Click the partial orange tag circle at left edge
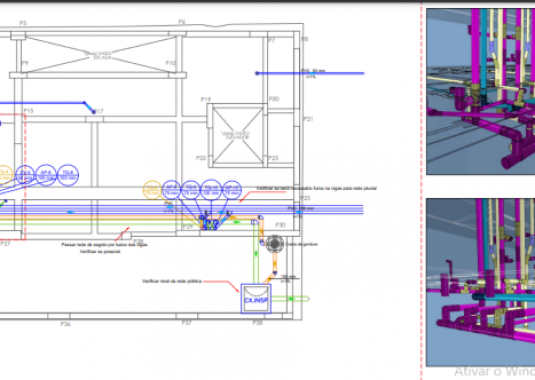The width and height of the screenshot is (535, 380). pyautogui.click(x=5, y=174)
